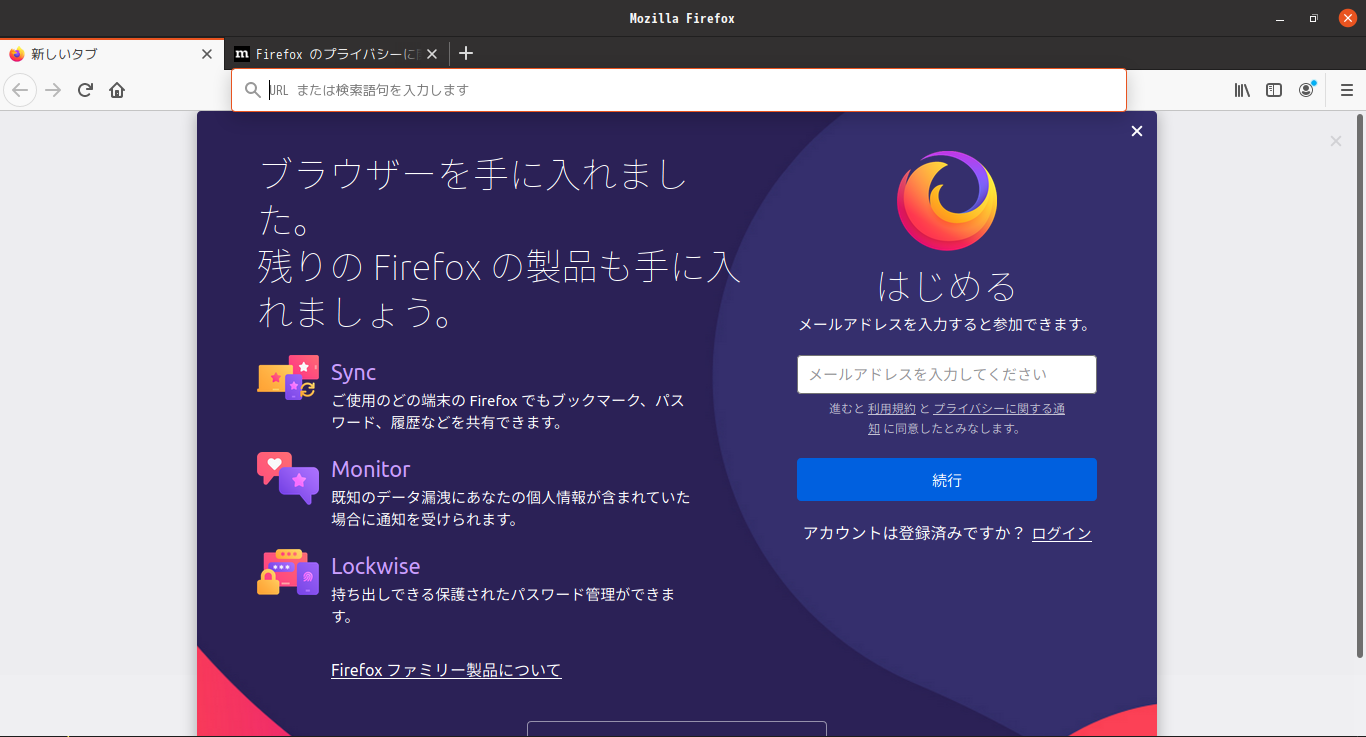
Task: Open the プライバシーに関する通知 link
Action: tap(998, 408)
